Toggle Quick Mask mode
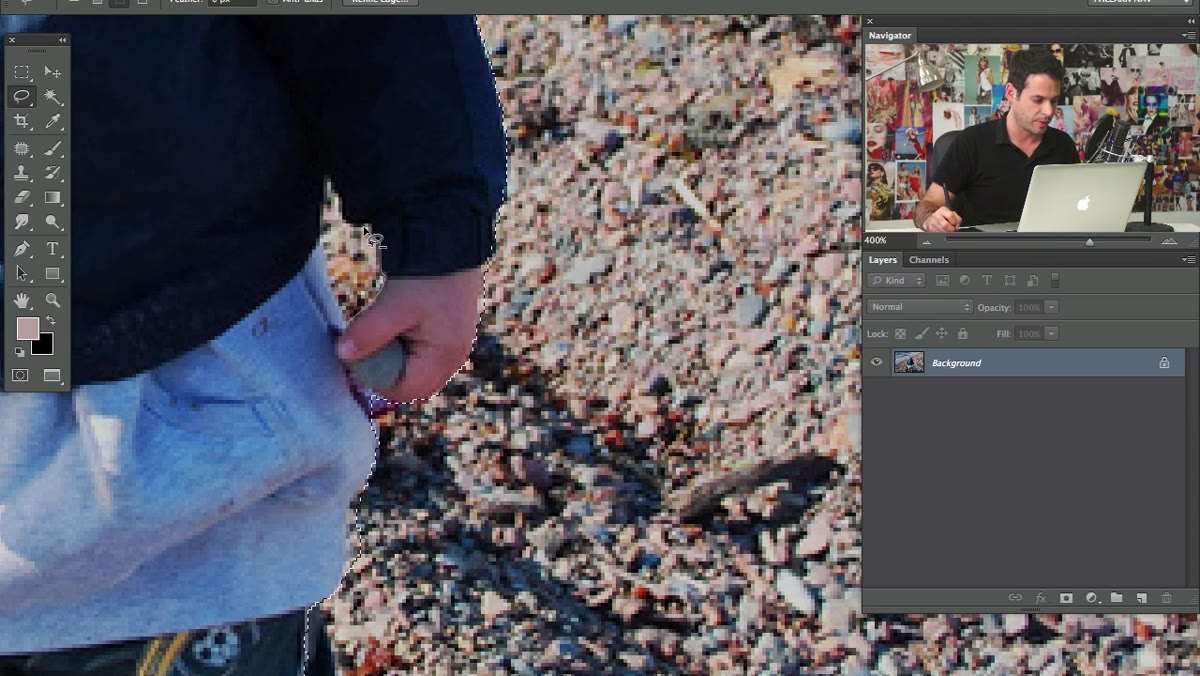1200x676 pixels. click(20, 376)
